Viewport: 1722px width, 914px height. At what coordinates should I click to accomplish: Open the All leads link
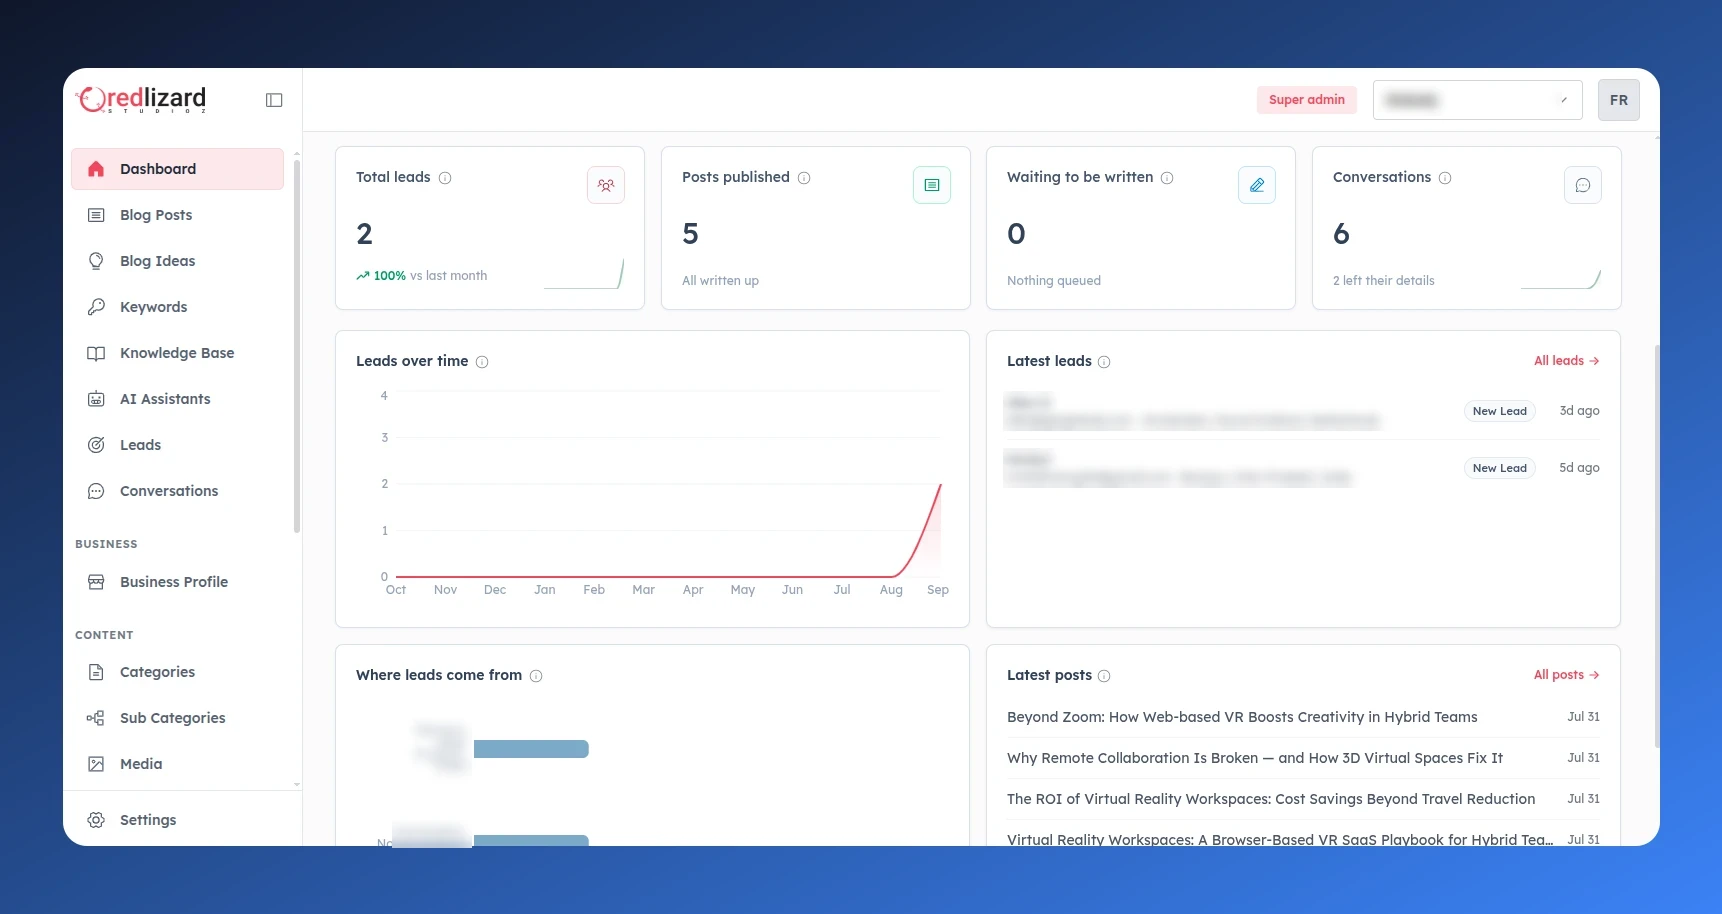tap(1566, 361)
